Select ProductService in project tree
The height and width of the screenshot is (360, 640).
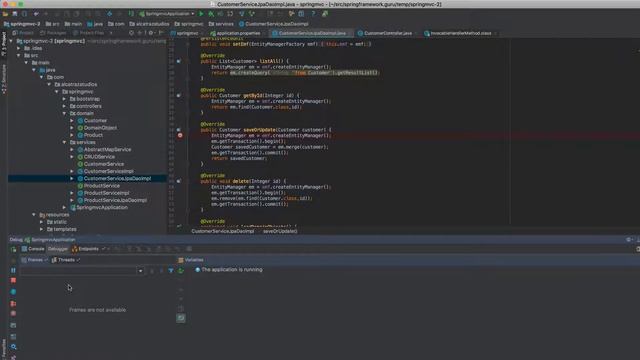(102, 186)
